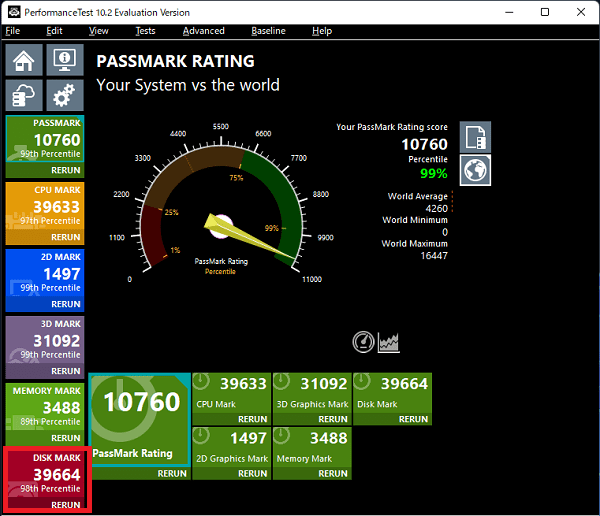600x516 pixels.
Task: Rerun the CPU Mark from the sidebar
Action: click(66, 237)
